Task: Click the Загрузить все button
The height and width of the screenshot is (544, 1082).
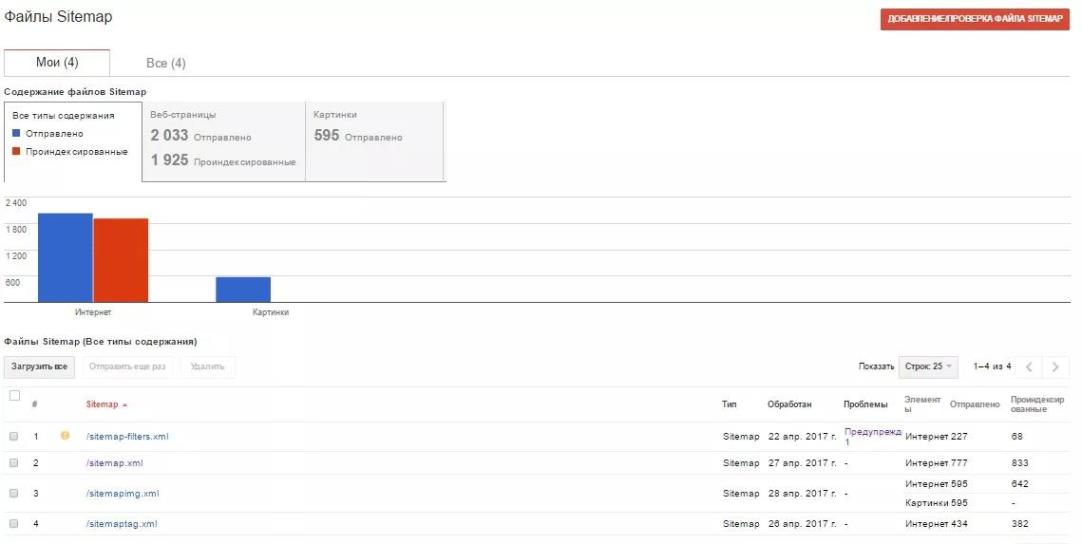Action: (x=39, y=367)
